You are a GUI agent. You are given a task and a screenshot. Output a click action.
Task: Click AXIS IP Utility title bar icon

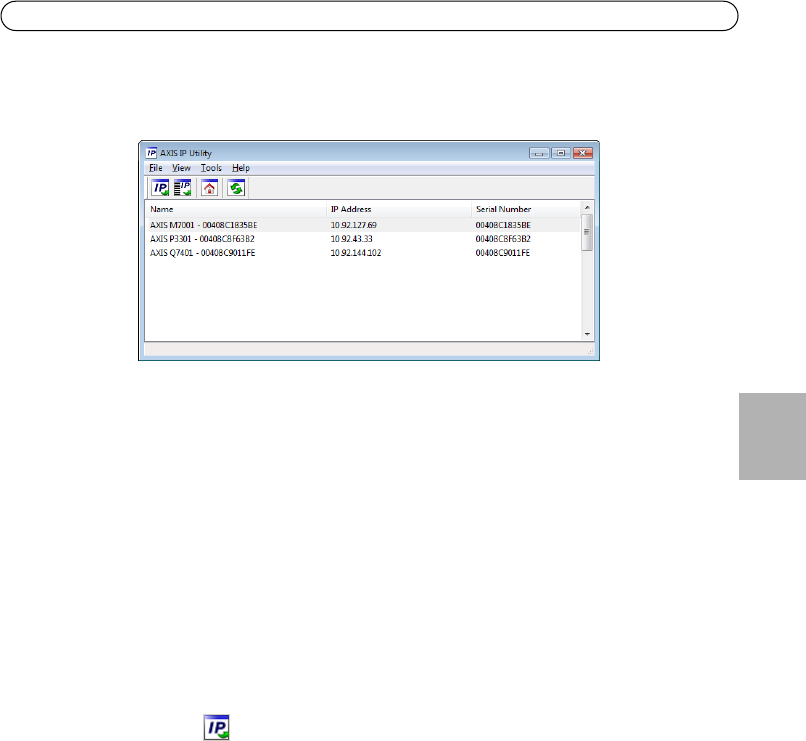click(151, 153)
